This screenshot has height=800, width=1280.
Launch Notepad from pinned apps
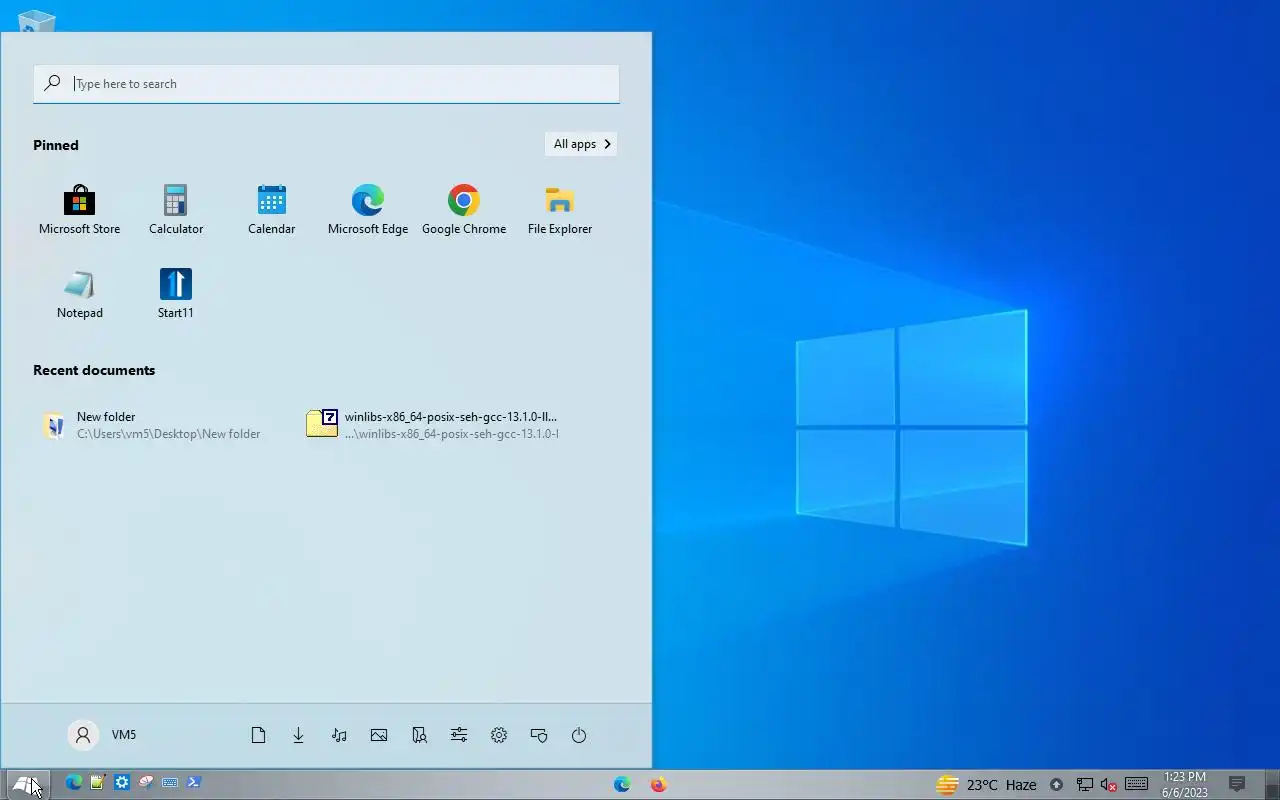pyautogui.click(x=79, y=294)
